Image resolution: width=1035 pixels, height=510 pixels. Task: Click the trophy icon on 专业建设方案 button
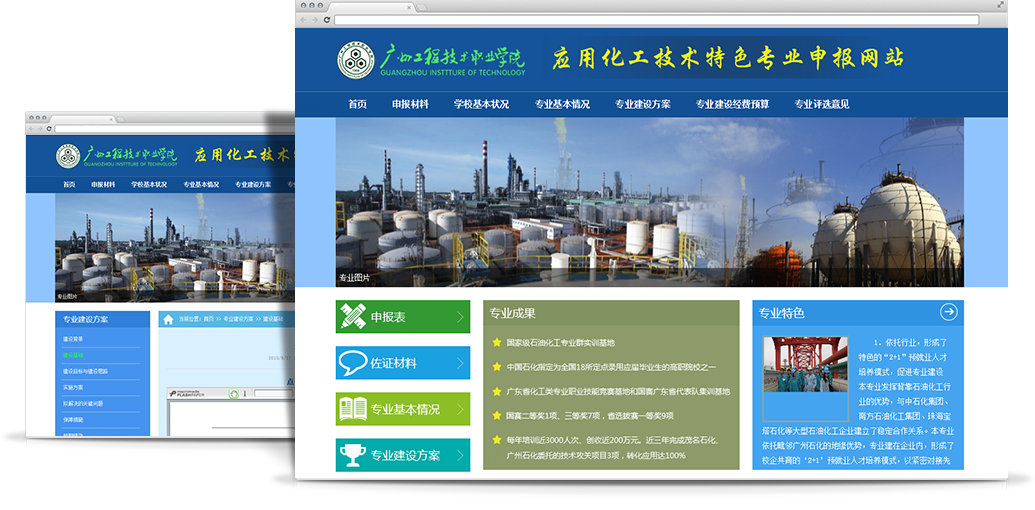[x=353, y=455]
